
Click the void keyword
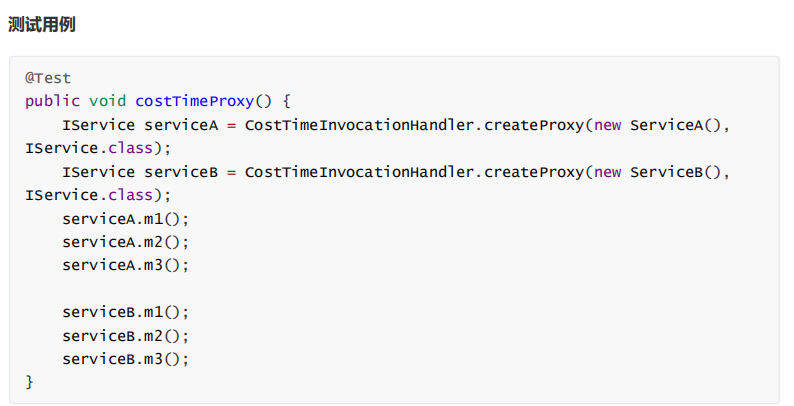coord(107,101)
